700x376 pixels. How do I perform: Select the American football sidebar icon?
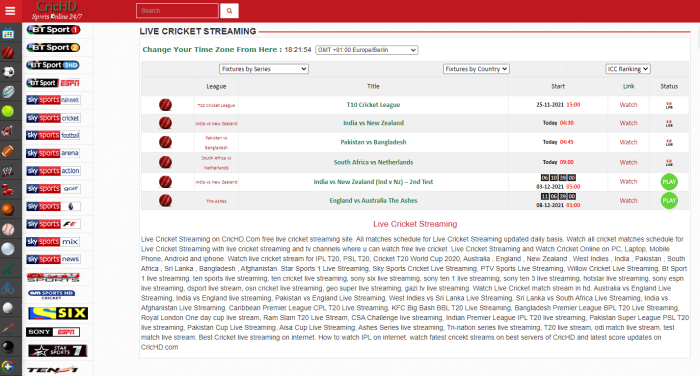click(x=8, y=150)
